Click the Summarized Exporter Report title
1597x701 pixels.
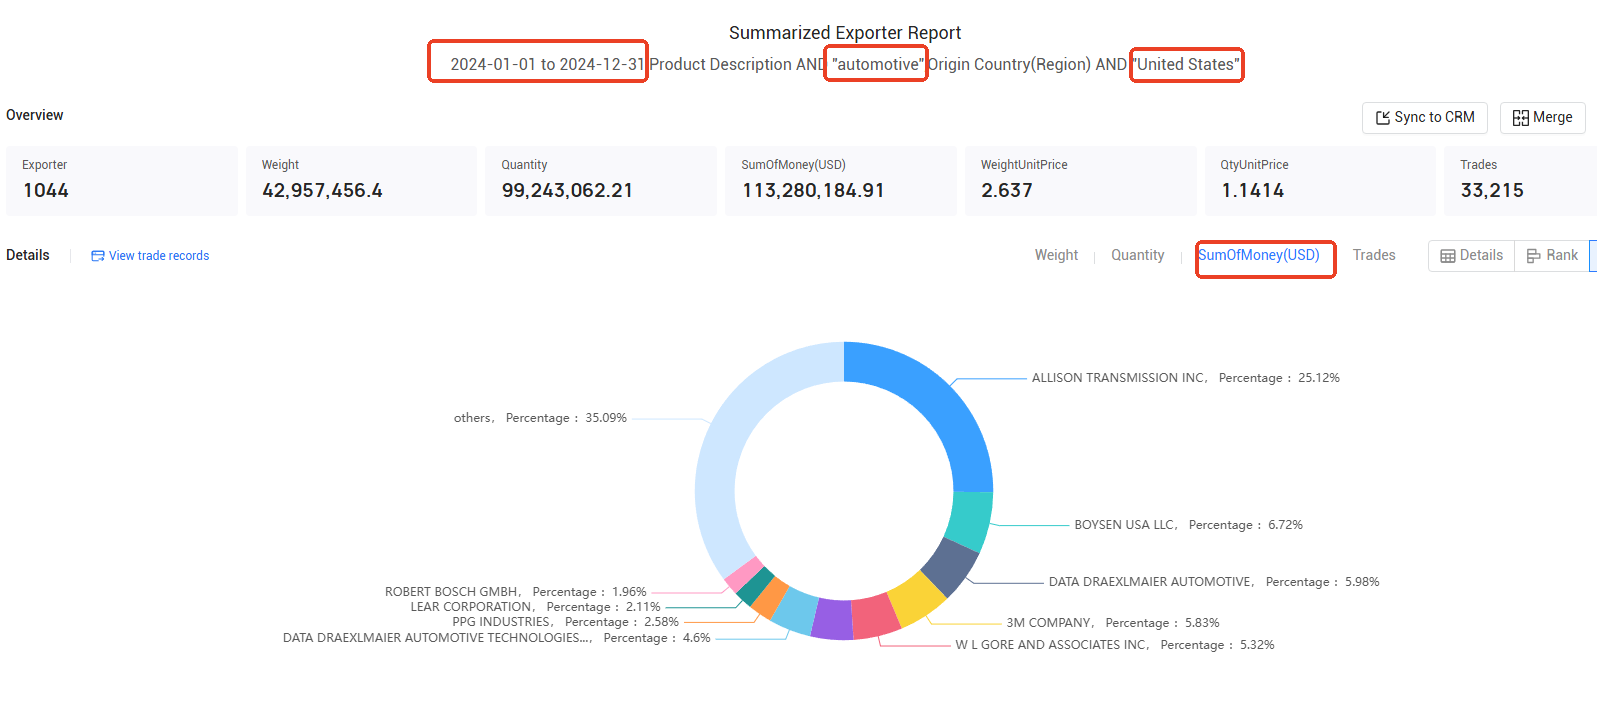[845, 33]
